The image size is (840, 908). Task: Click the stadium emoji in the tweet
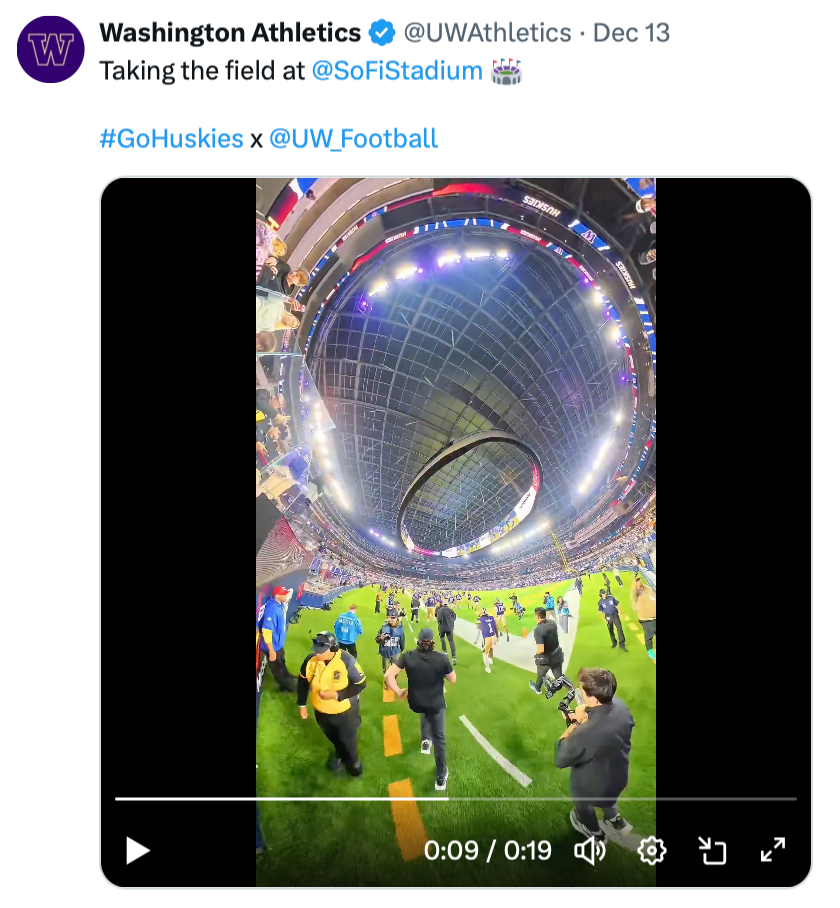pos(508,72)
